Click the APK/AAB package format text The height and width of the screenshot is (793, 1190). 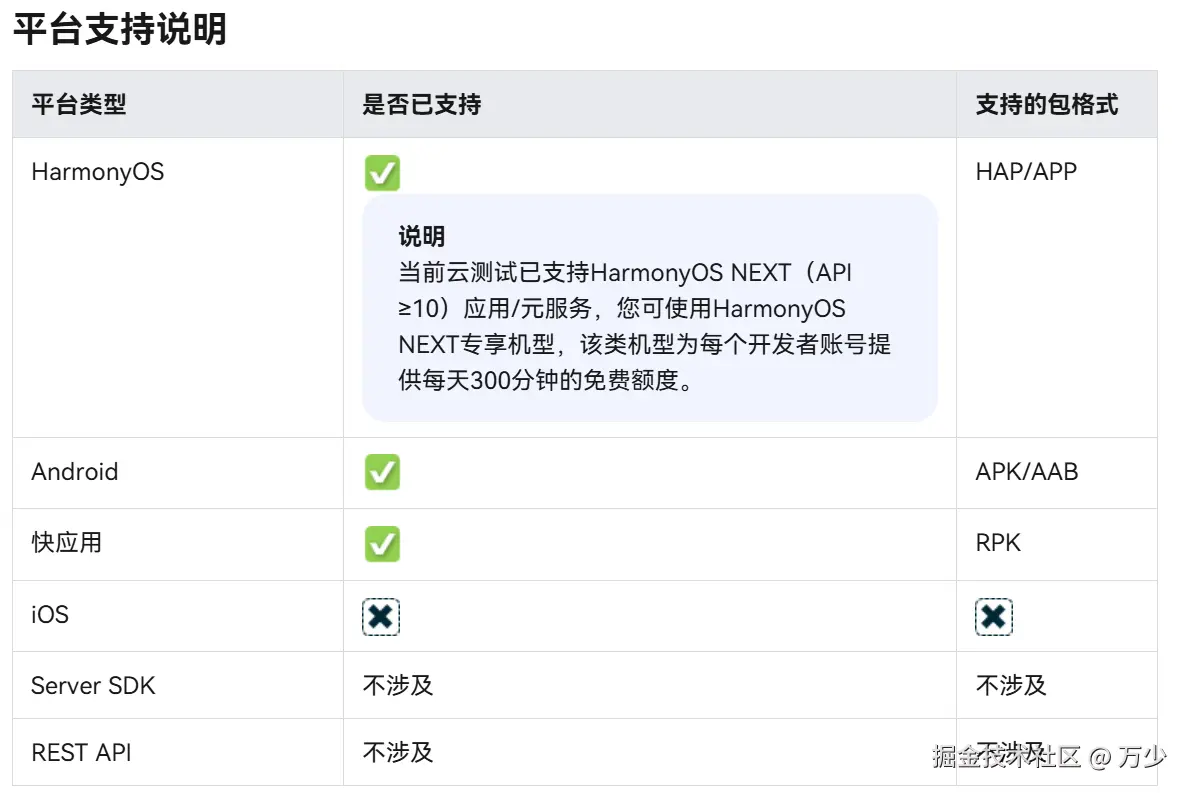click(x=1027, y=472)
